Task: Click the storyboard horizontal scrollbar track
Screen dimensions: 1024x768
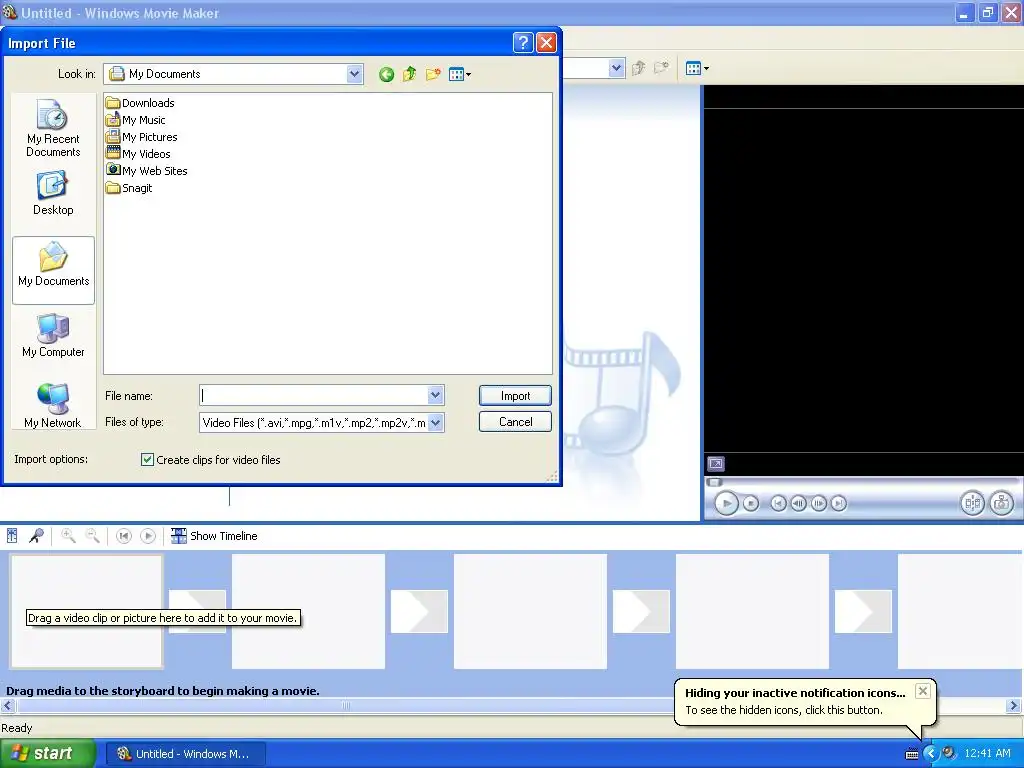Action: tap(509, 705)
